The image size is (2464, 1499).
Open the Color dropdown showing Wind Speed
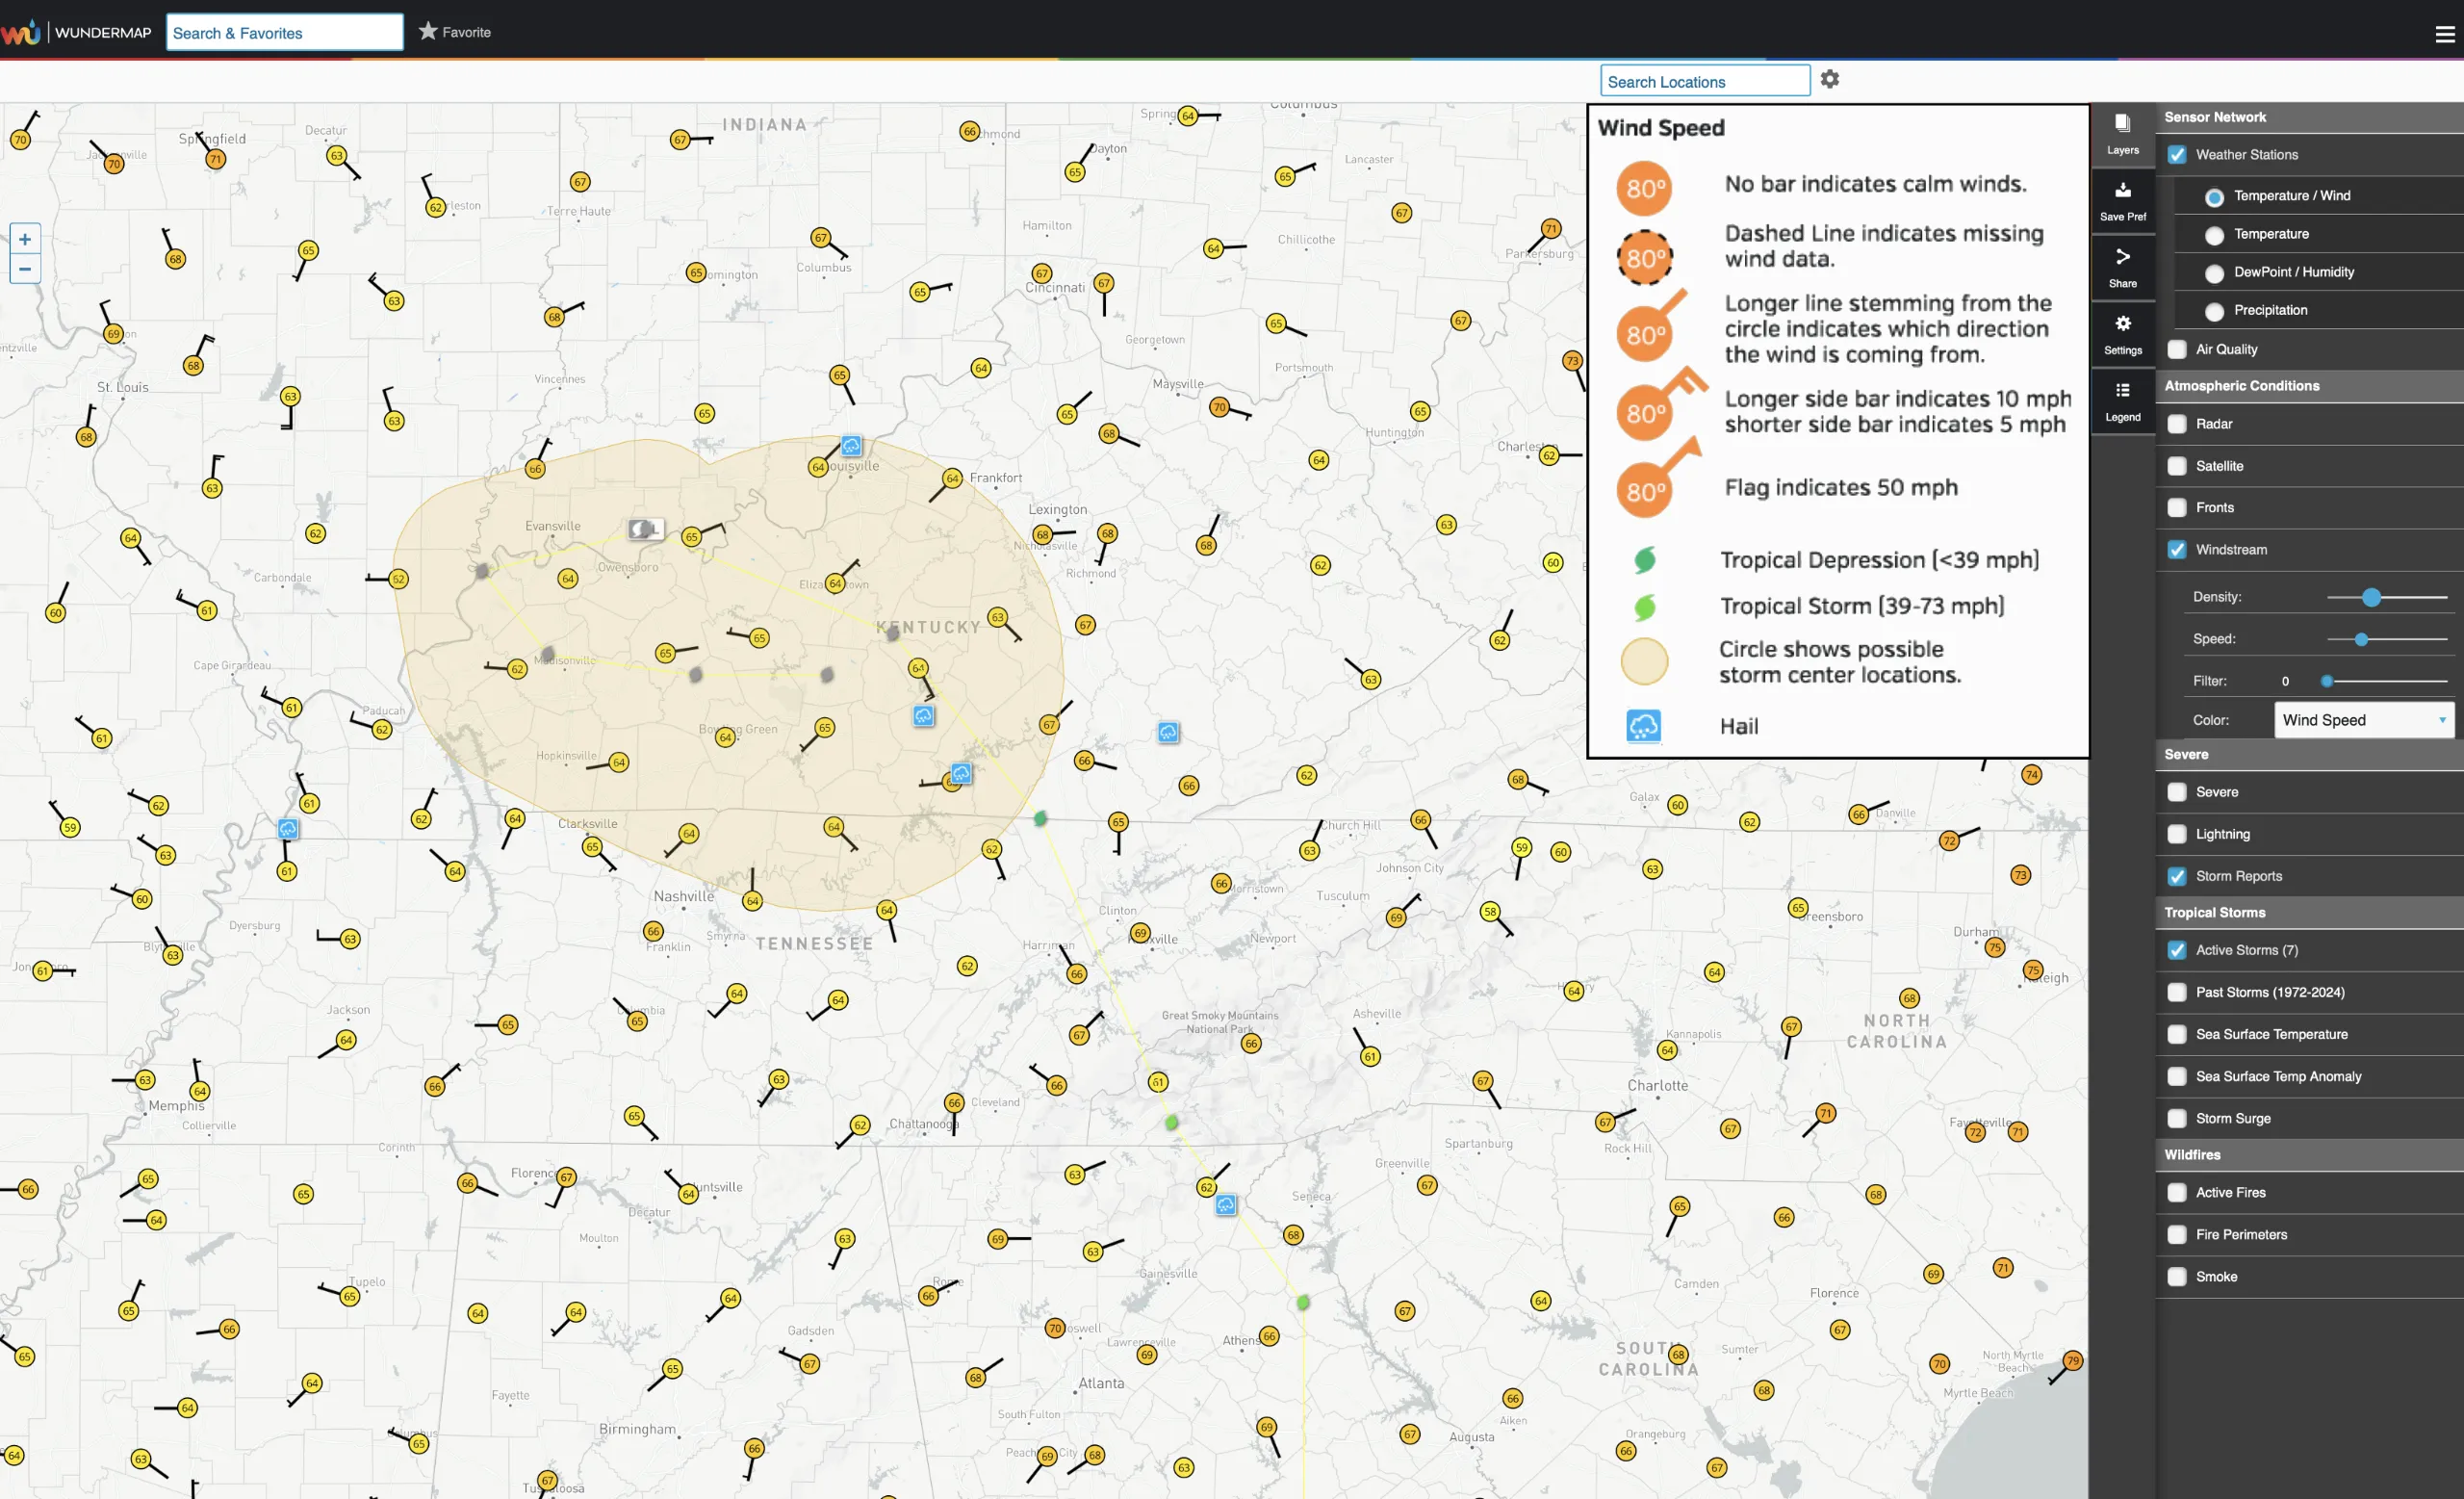click(2363, 719)
